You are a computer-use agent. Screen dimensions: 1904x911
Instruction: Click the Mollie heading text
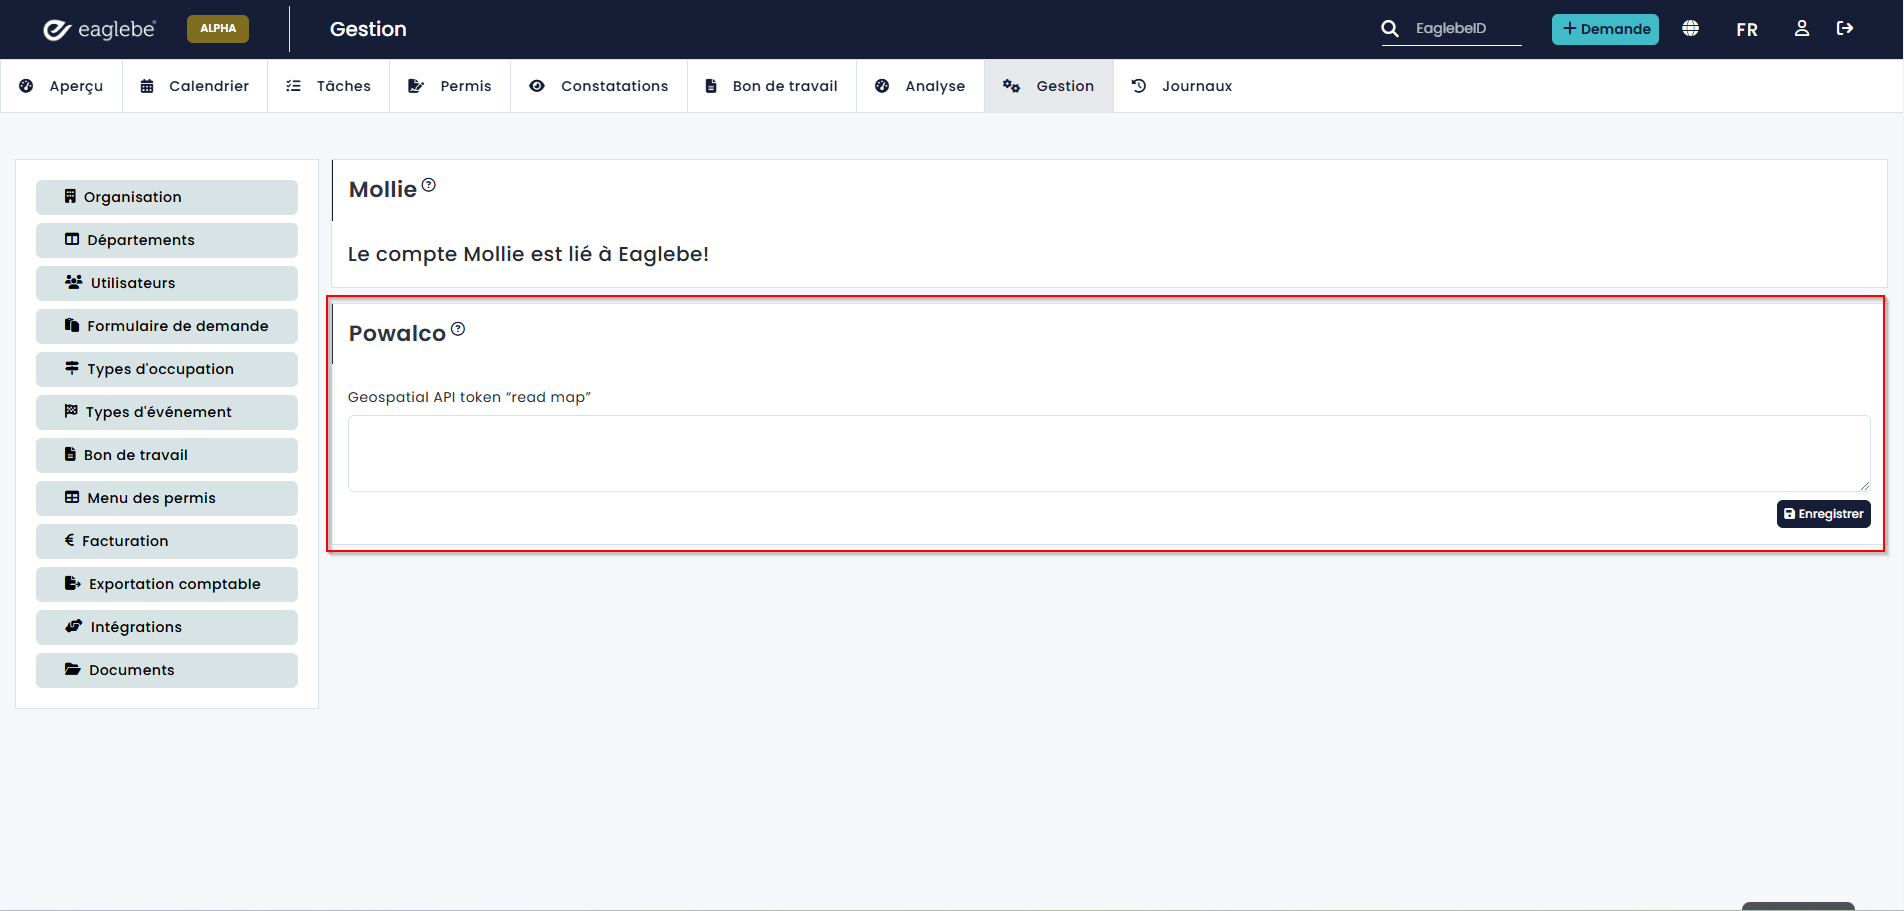pos(383,190)
